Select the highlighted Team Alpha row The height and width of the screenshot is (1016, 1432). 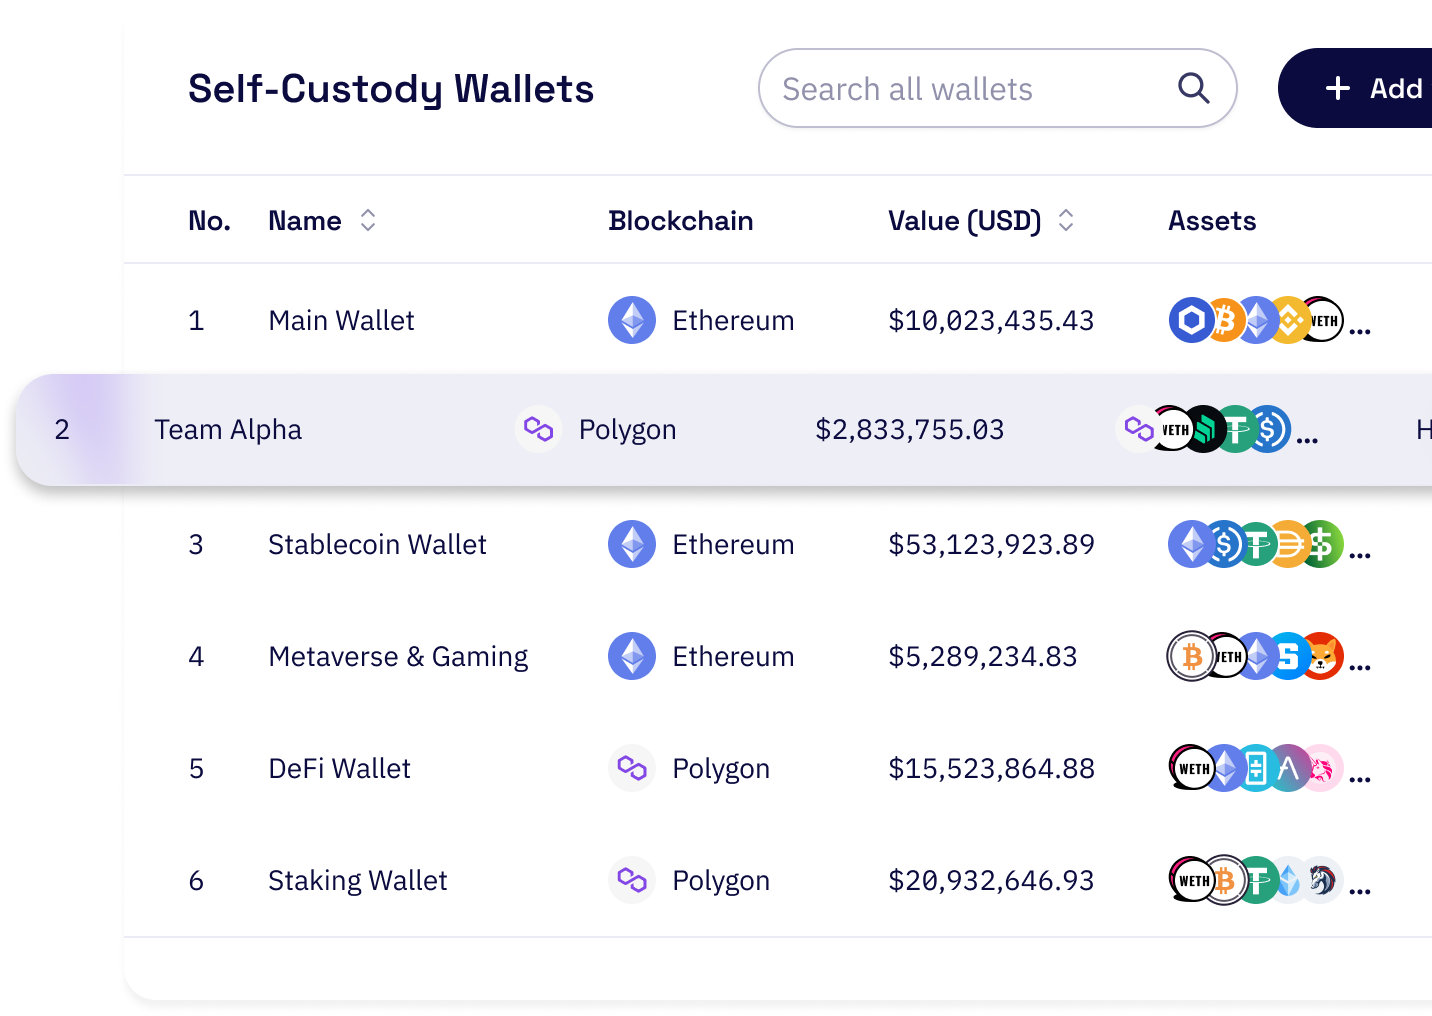coord(724,429)
